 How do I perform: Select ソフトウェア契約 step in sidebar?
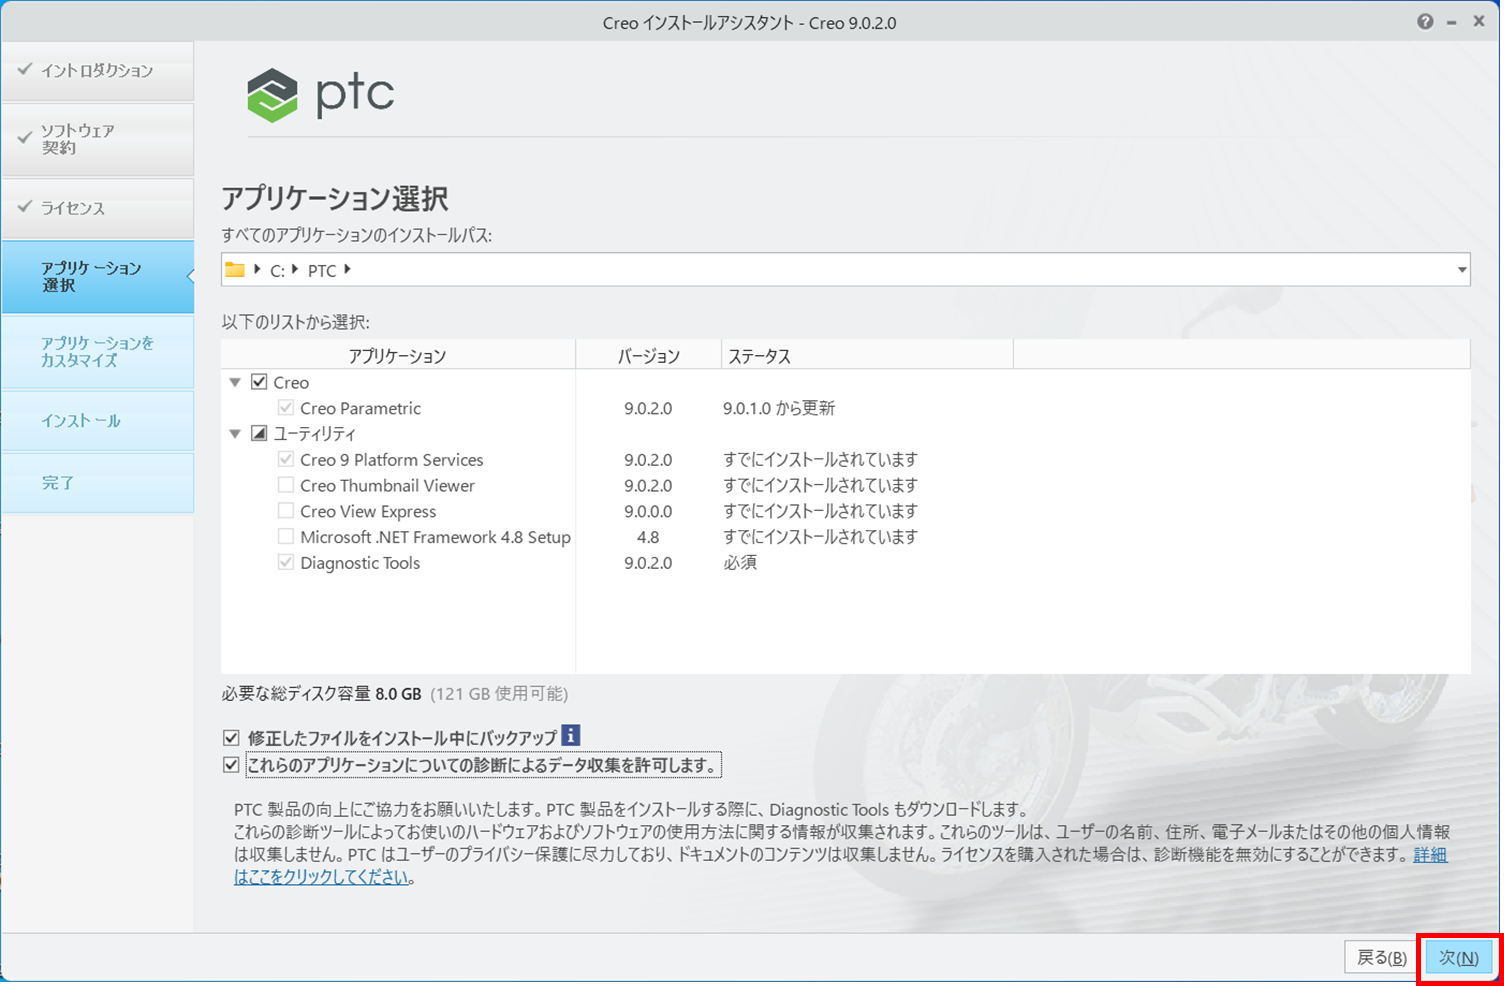[97, 139]
